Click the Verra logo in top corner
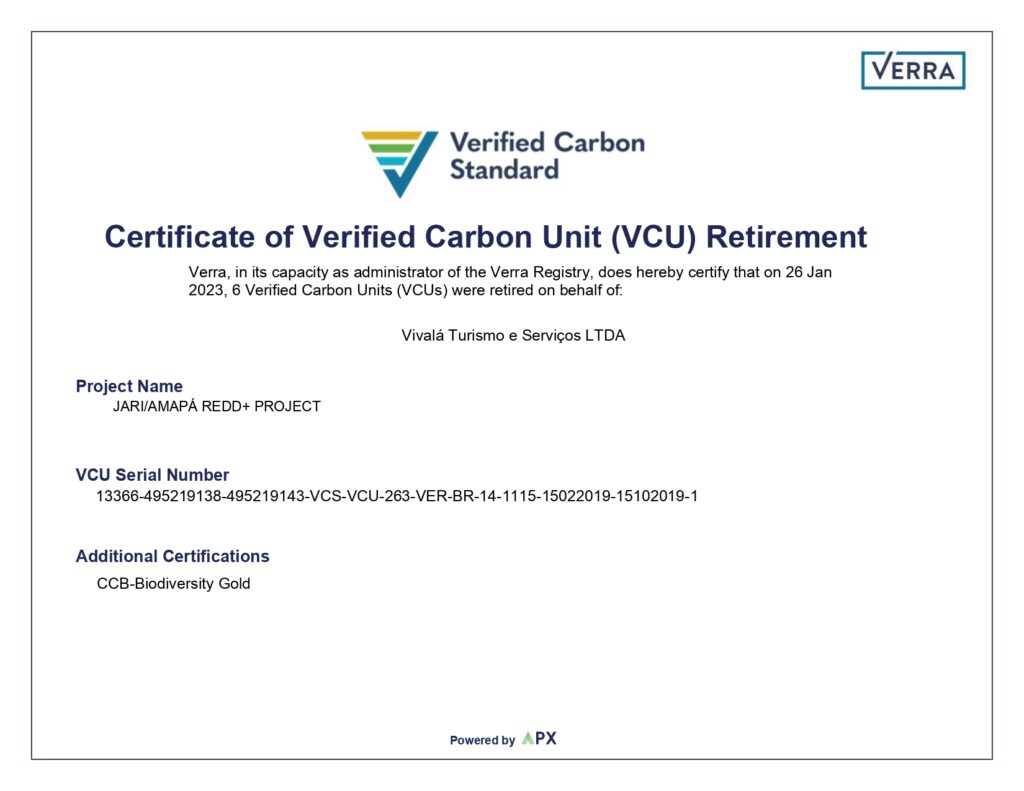Viewport: 1024px width, 791px height. [x=912, y=70]
